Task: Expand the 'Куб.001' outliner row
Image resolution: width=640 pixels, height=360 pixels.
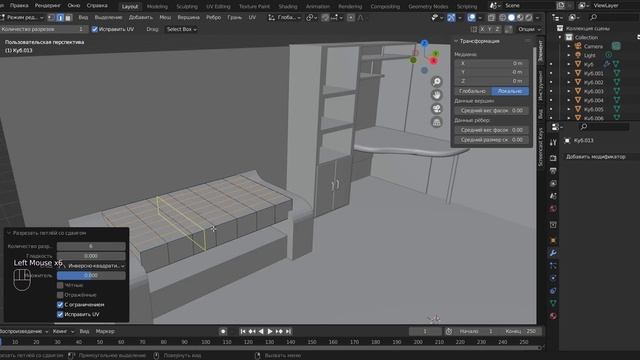Action: [x=569, y=73]
